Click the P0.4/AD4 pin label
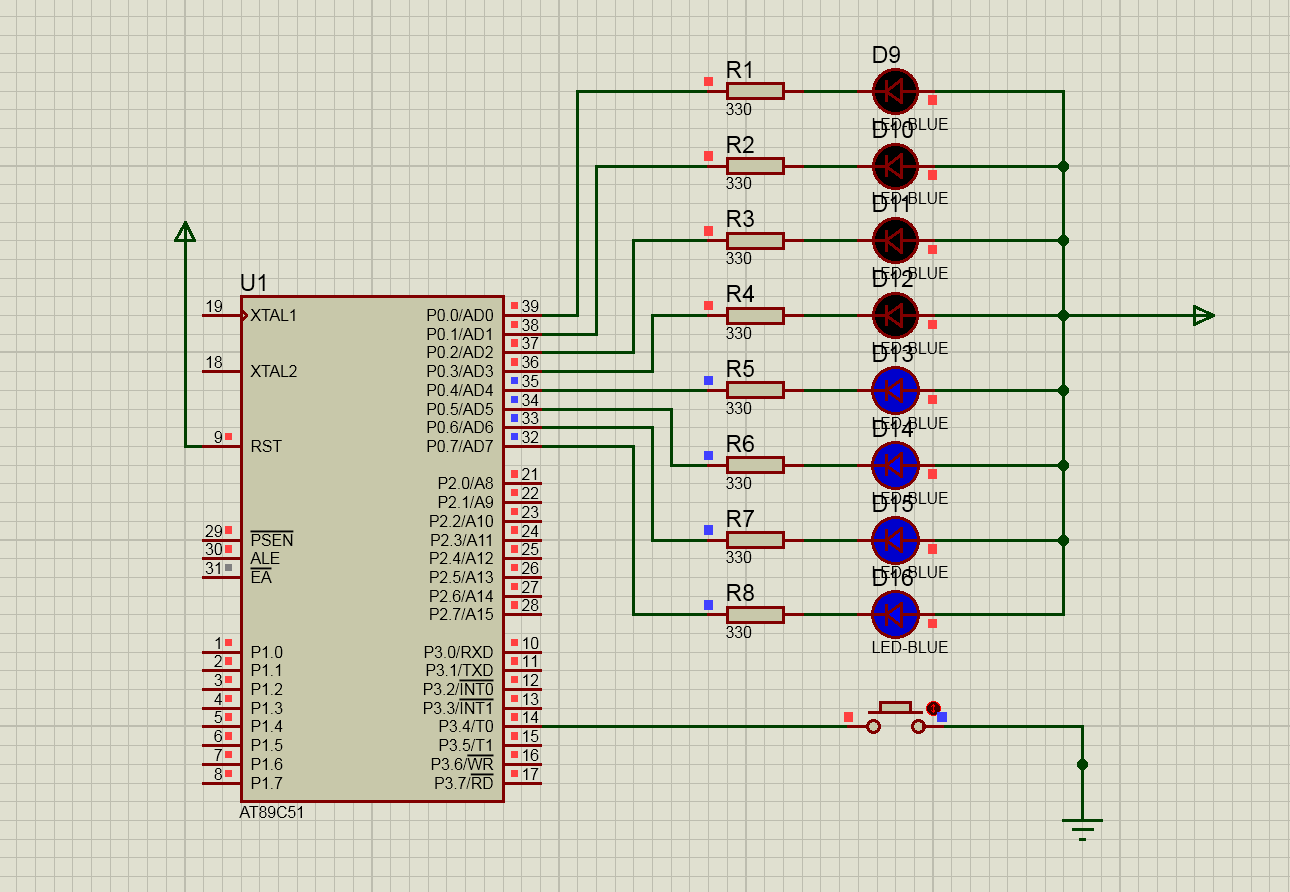The height and width of the screenshot is (892, 1290). pyautogui.click(x=460, y=390)
